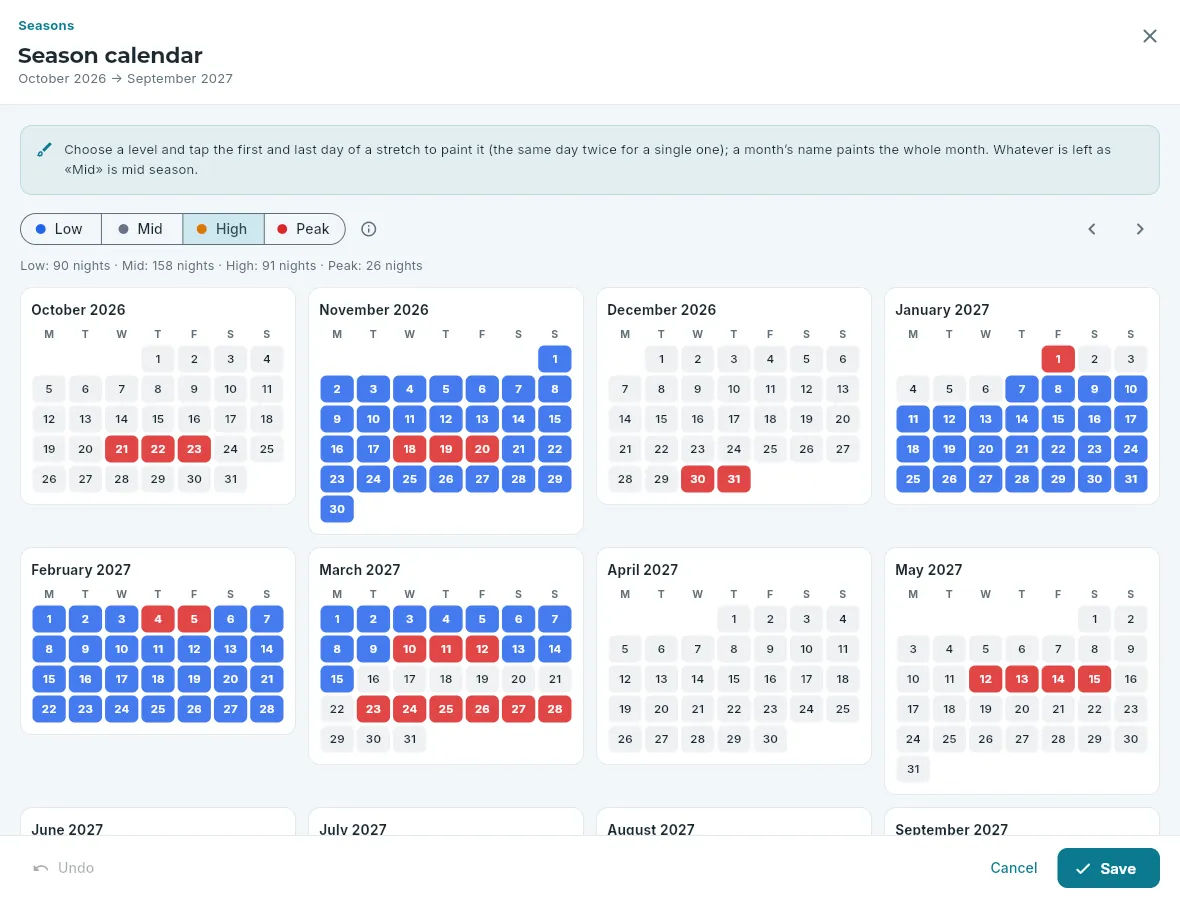Screen dimensions: 1180x900
Task: Select the Low season level
Action: 61,229
